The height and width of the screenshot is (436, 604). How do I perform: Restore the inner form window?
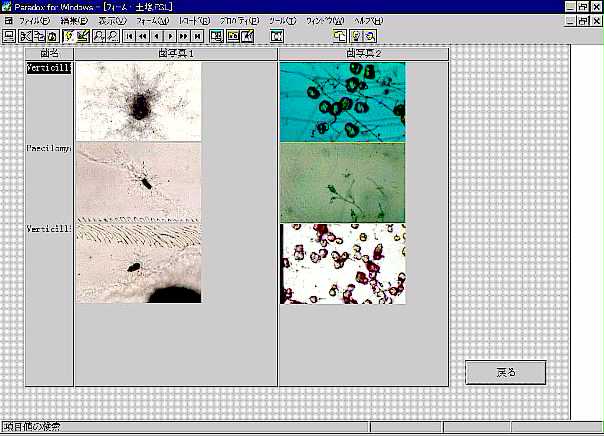[583, 21]
